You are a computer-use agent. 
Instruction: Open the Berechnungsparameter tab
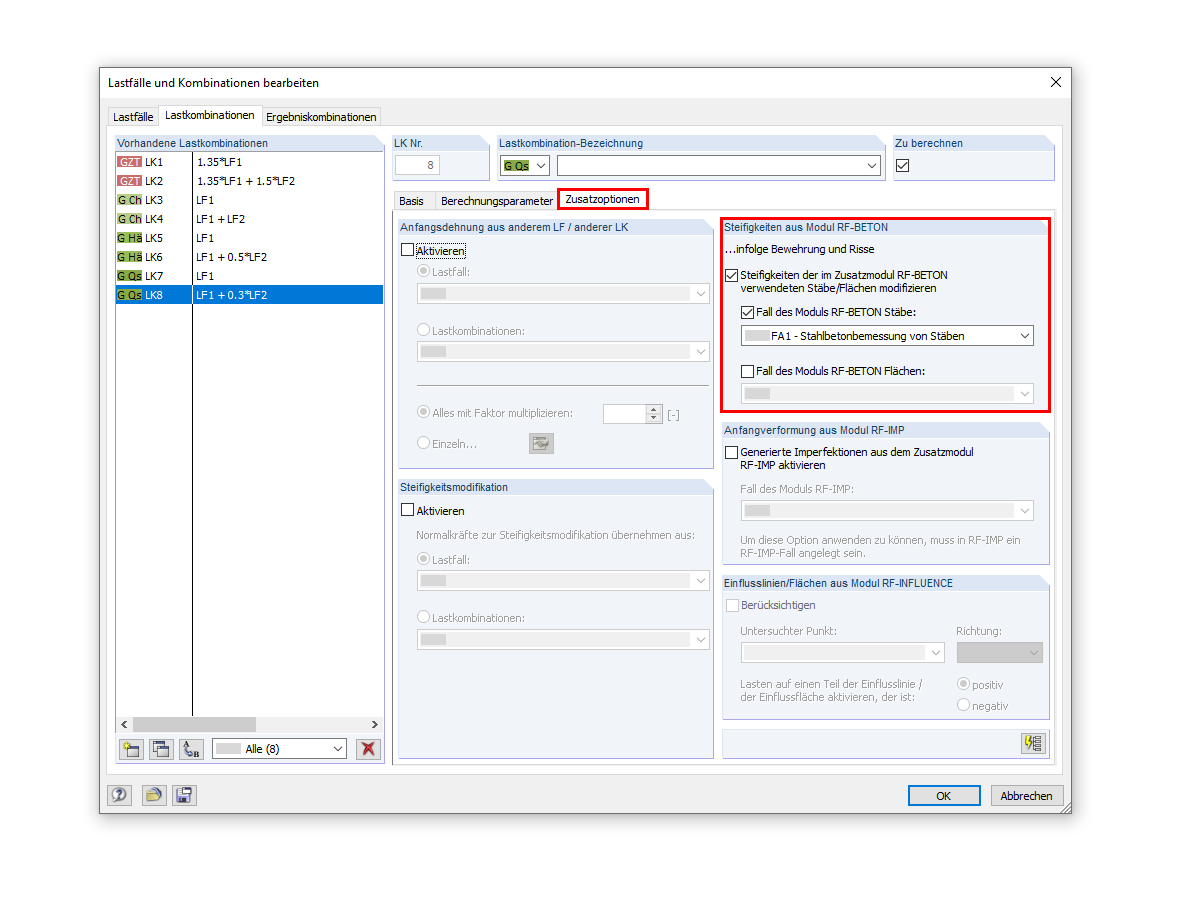coord(497,200)
